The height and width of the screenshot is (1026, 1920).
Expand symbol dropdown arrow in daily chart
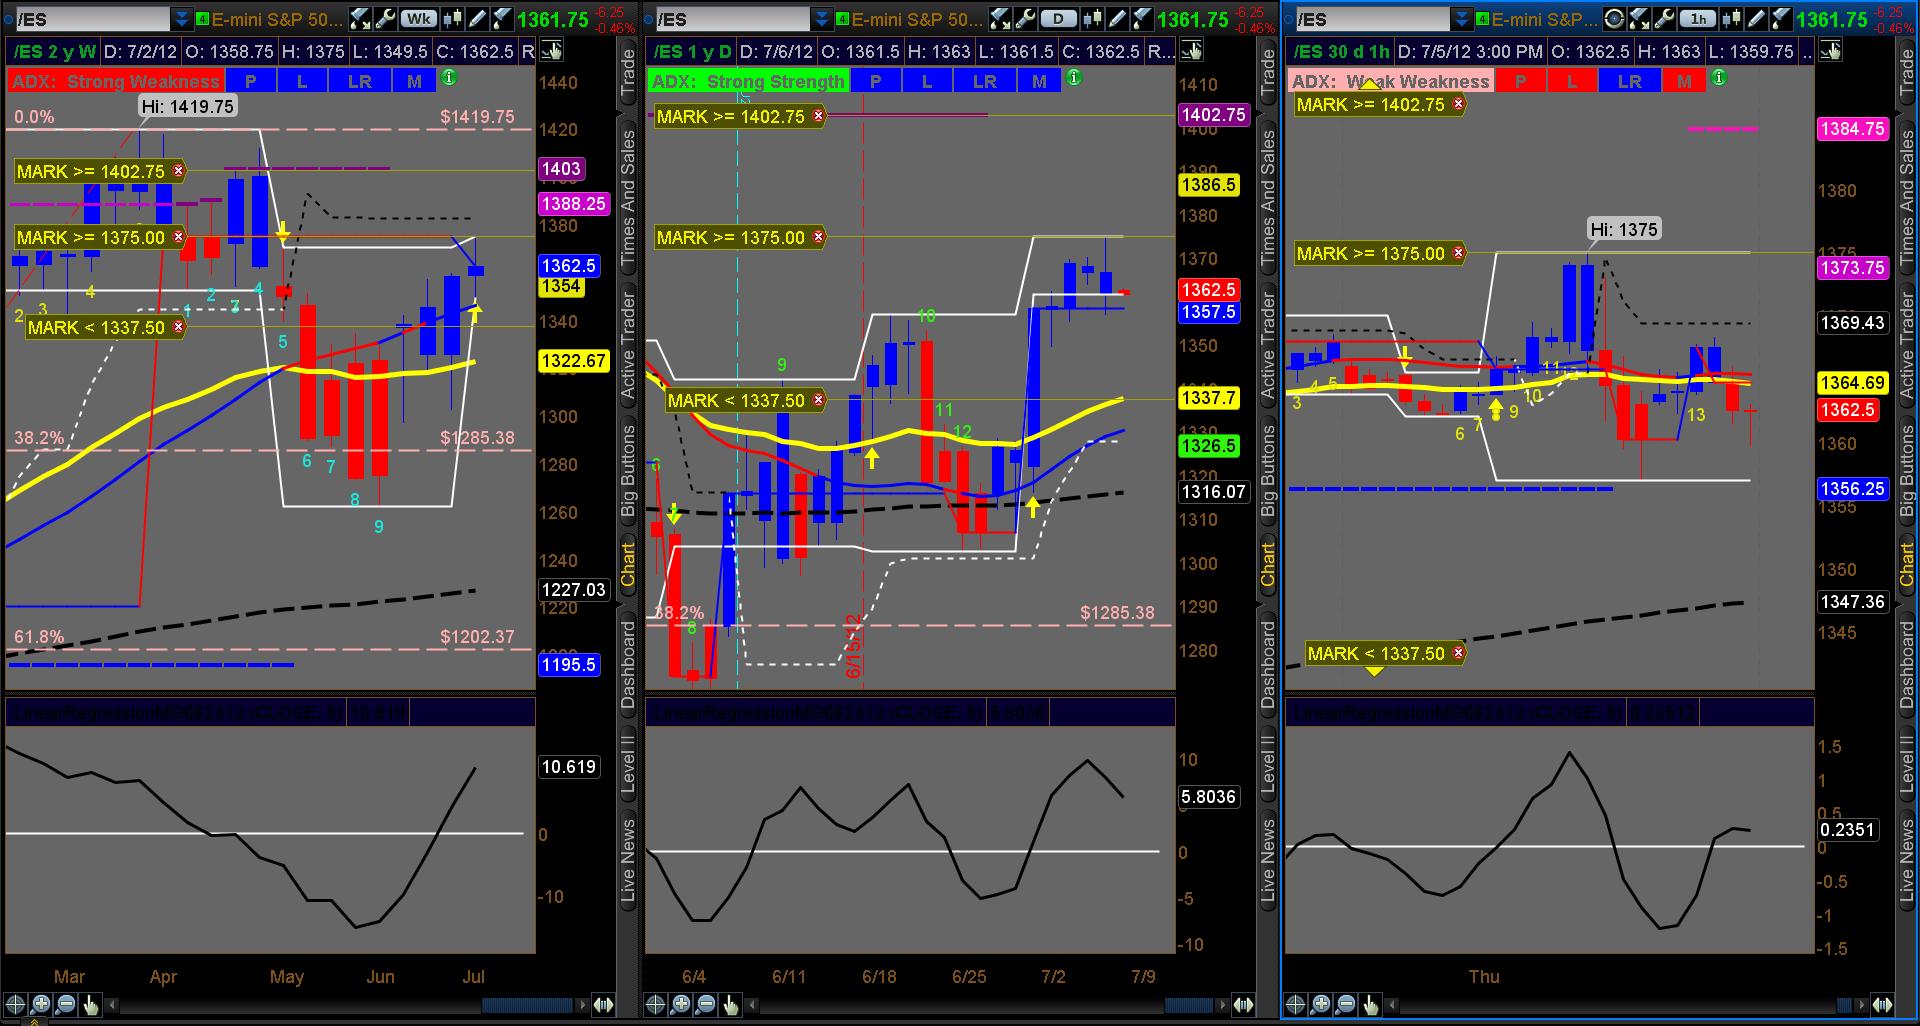click(x=822, y=19)
